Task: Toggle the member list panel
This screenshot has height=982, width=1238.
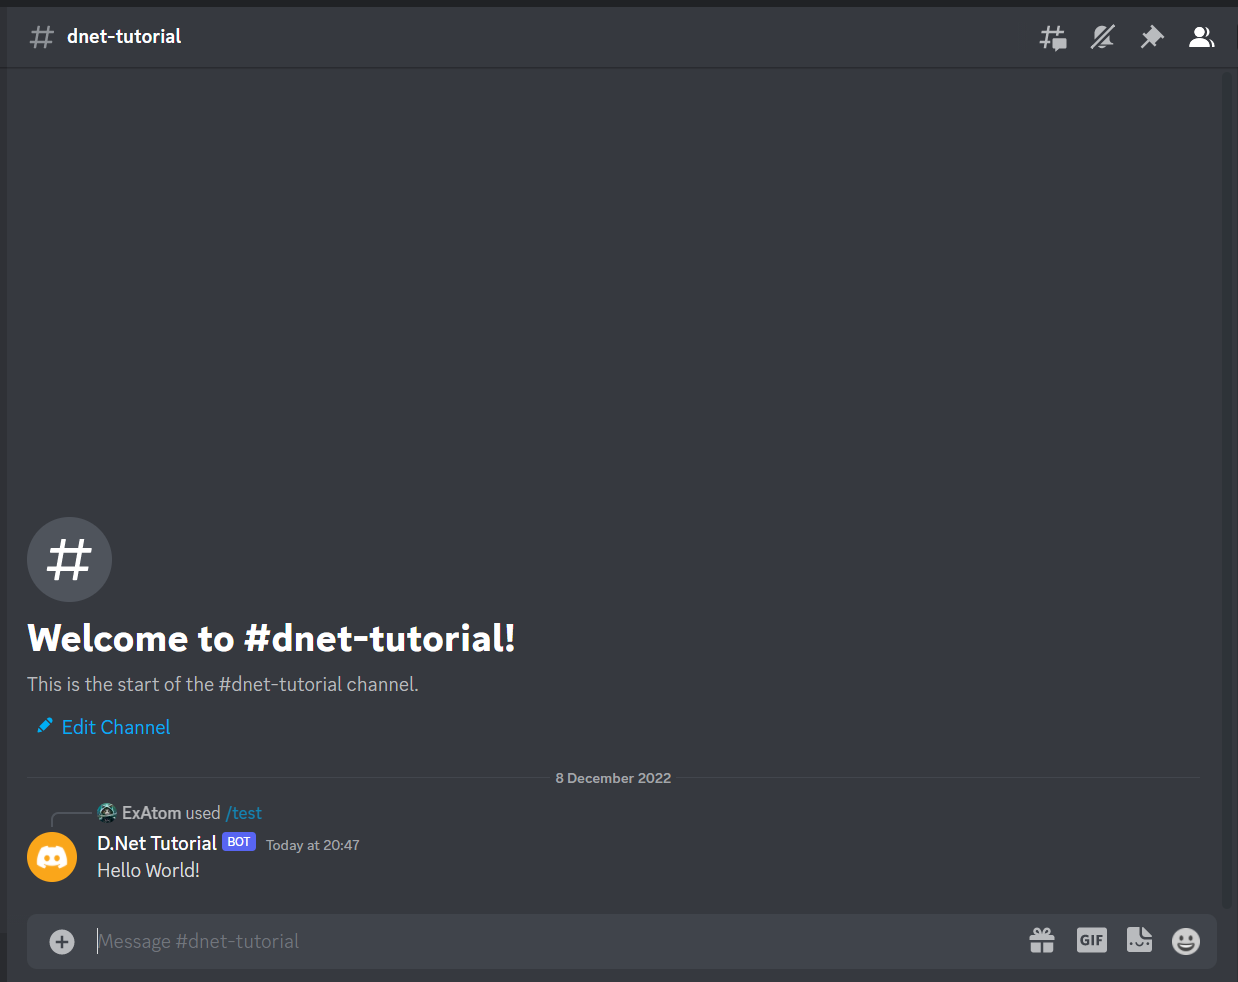Action: click(x=1201, y=38)
